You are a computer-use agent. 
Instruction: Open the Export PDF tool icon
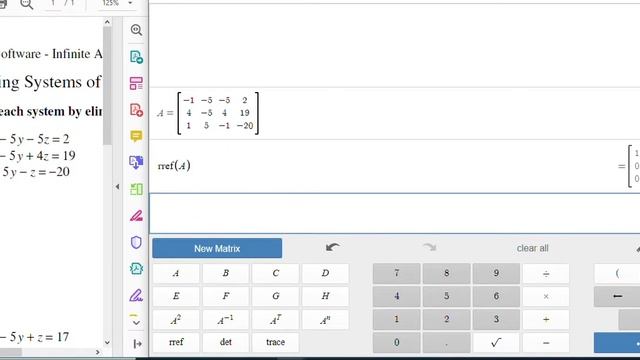point(136,57)
